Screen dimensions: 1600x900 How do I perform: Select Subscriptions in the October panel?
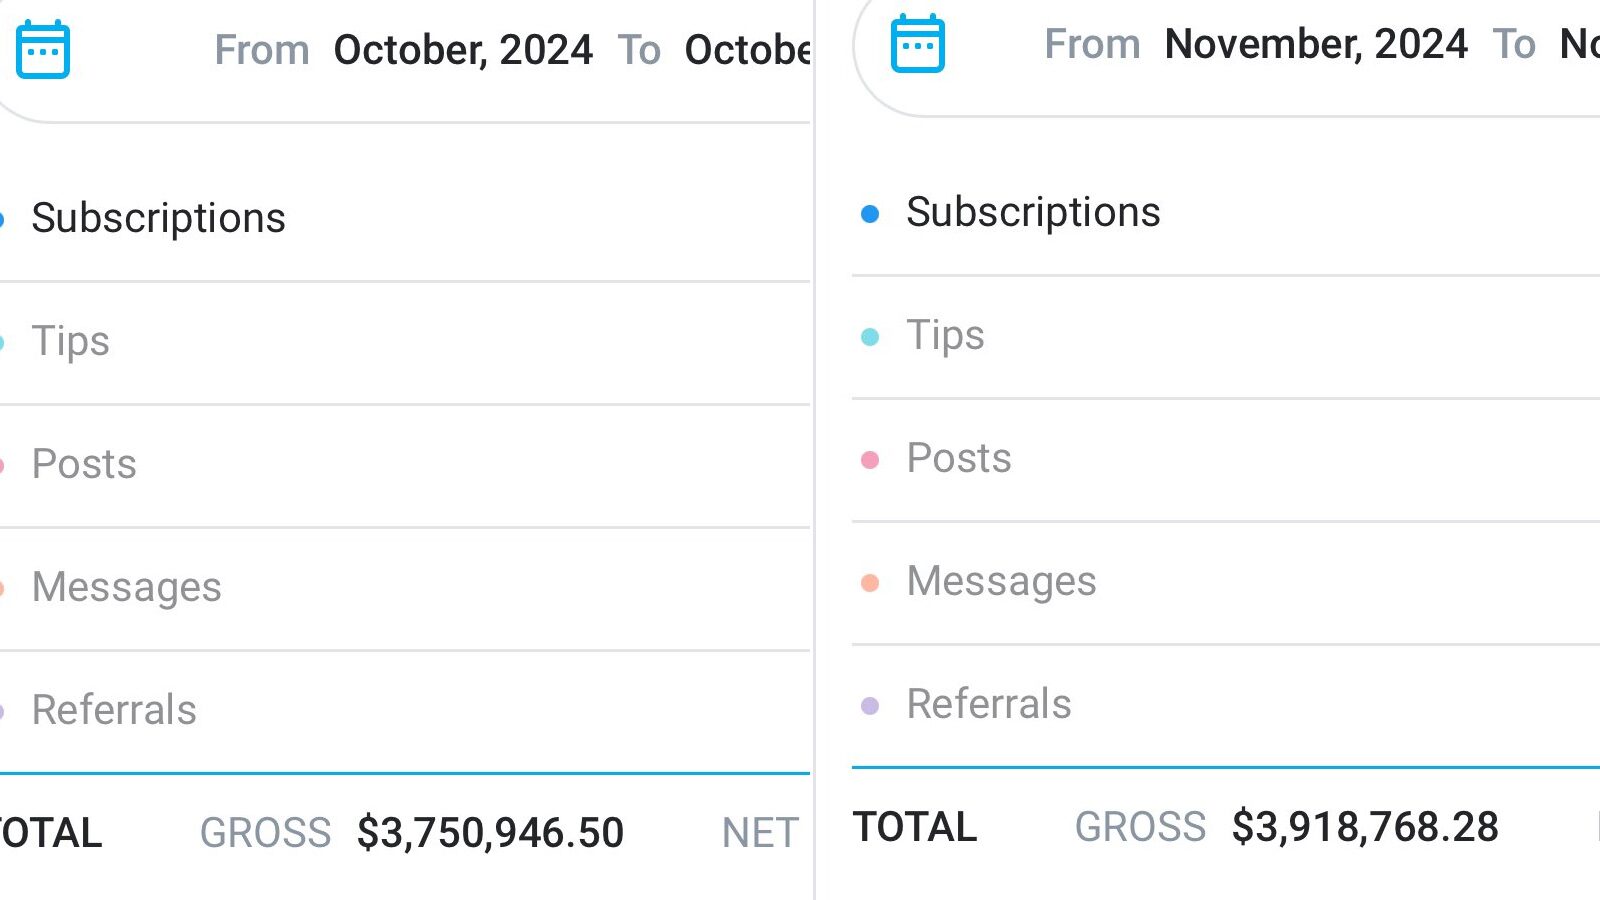coord(158,218)
